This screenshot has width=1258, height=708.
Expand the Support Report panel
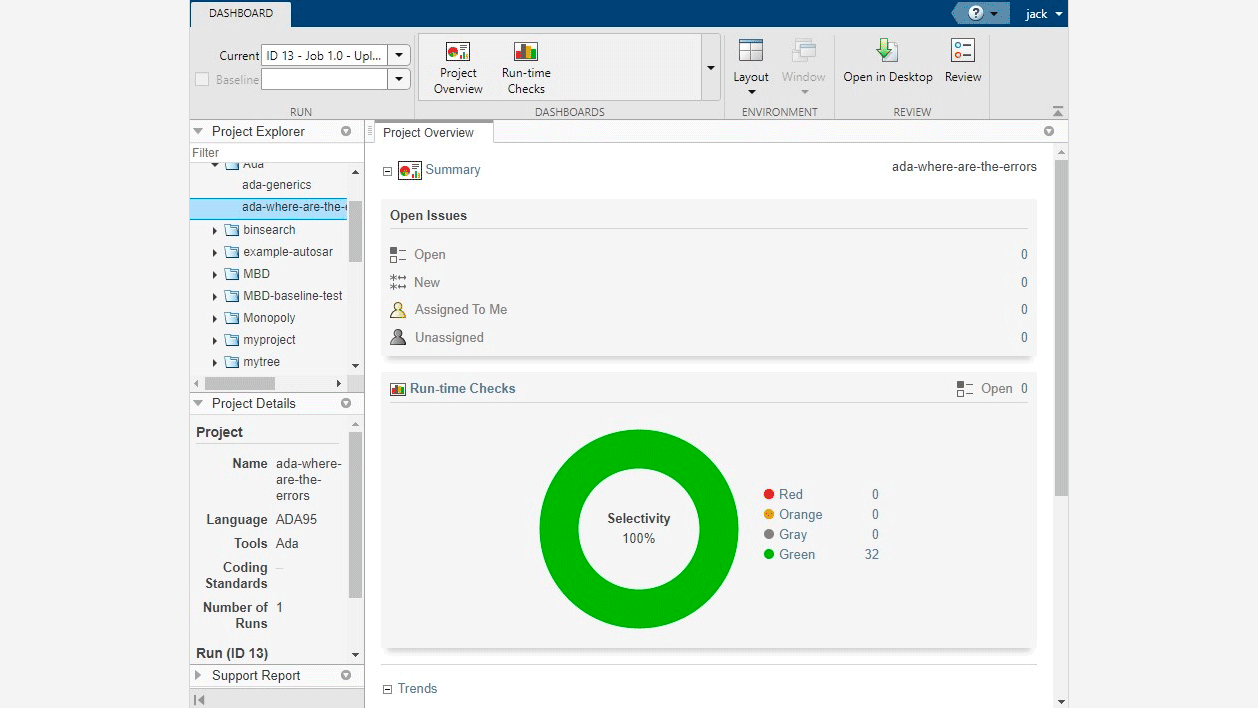click(x=198, y=676)
